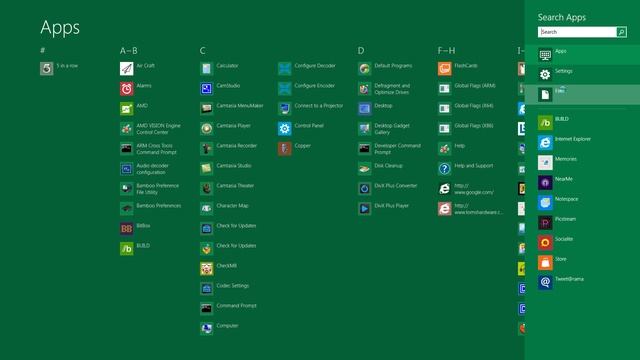Open the Desktop tile
The image size is (640, 360).
coord(375,109)
